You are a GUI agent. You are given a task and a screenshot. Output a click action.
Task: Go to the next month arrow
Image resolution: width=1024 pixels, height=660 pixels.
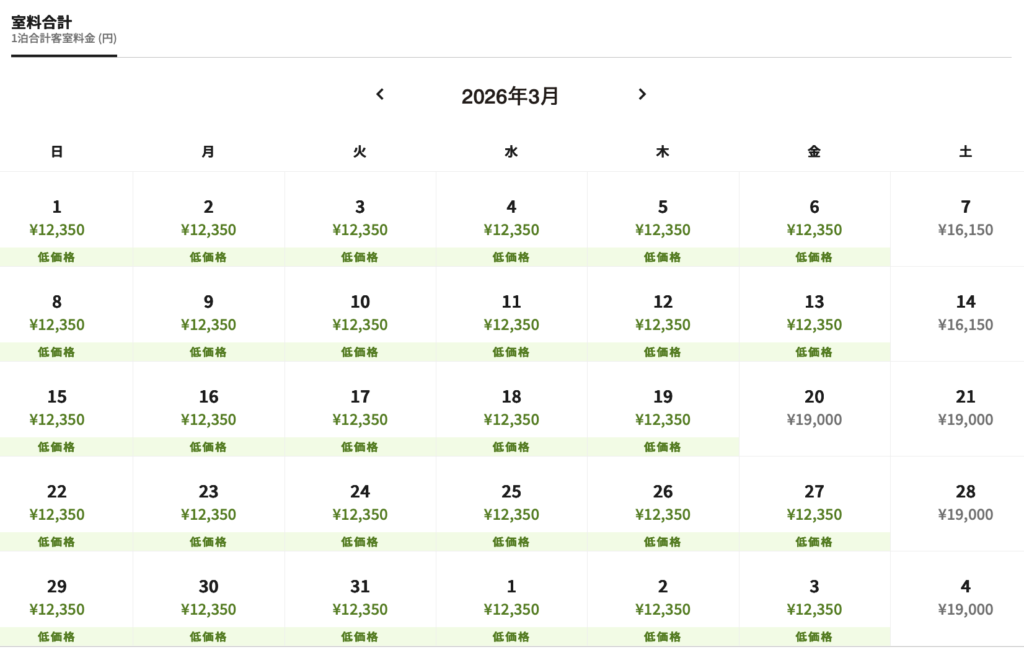(642, 95)
